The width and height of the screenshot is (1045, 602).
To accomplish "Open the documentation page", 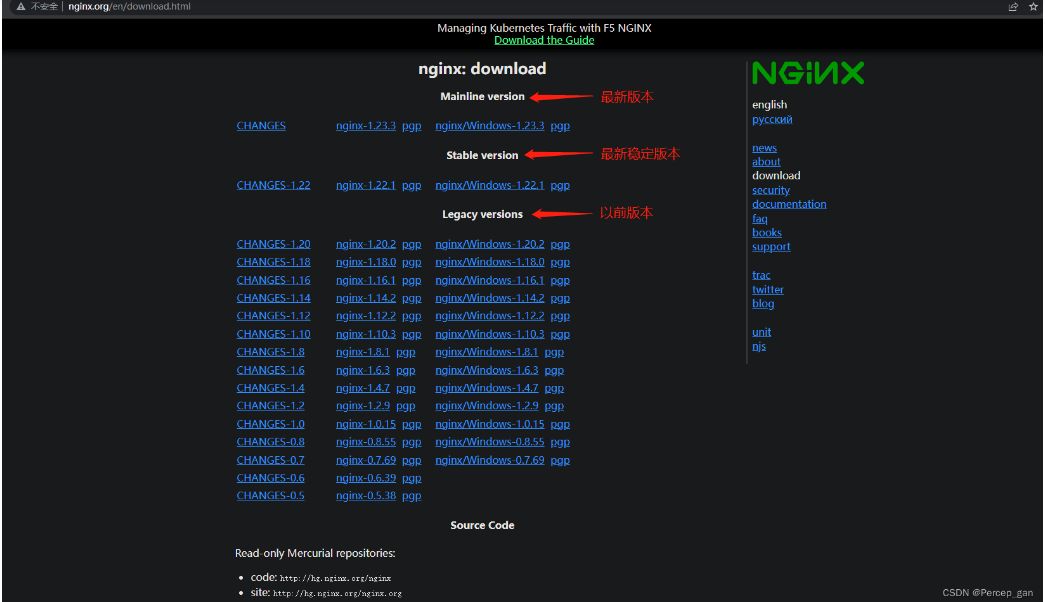I will point(789,204).
